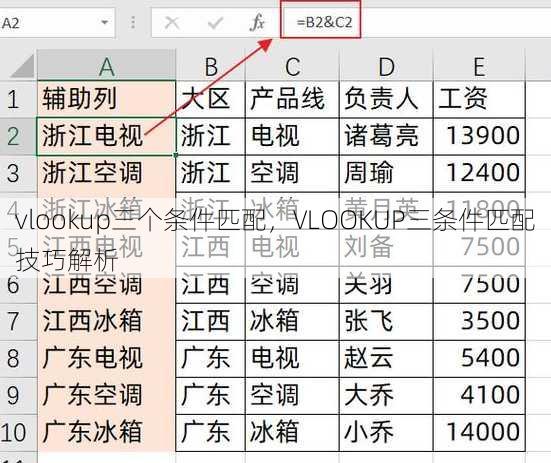Click cell B8 '广东'

pos(210,359)
